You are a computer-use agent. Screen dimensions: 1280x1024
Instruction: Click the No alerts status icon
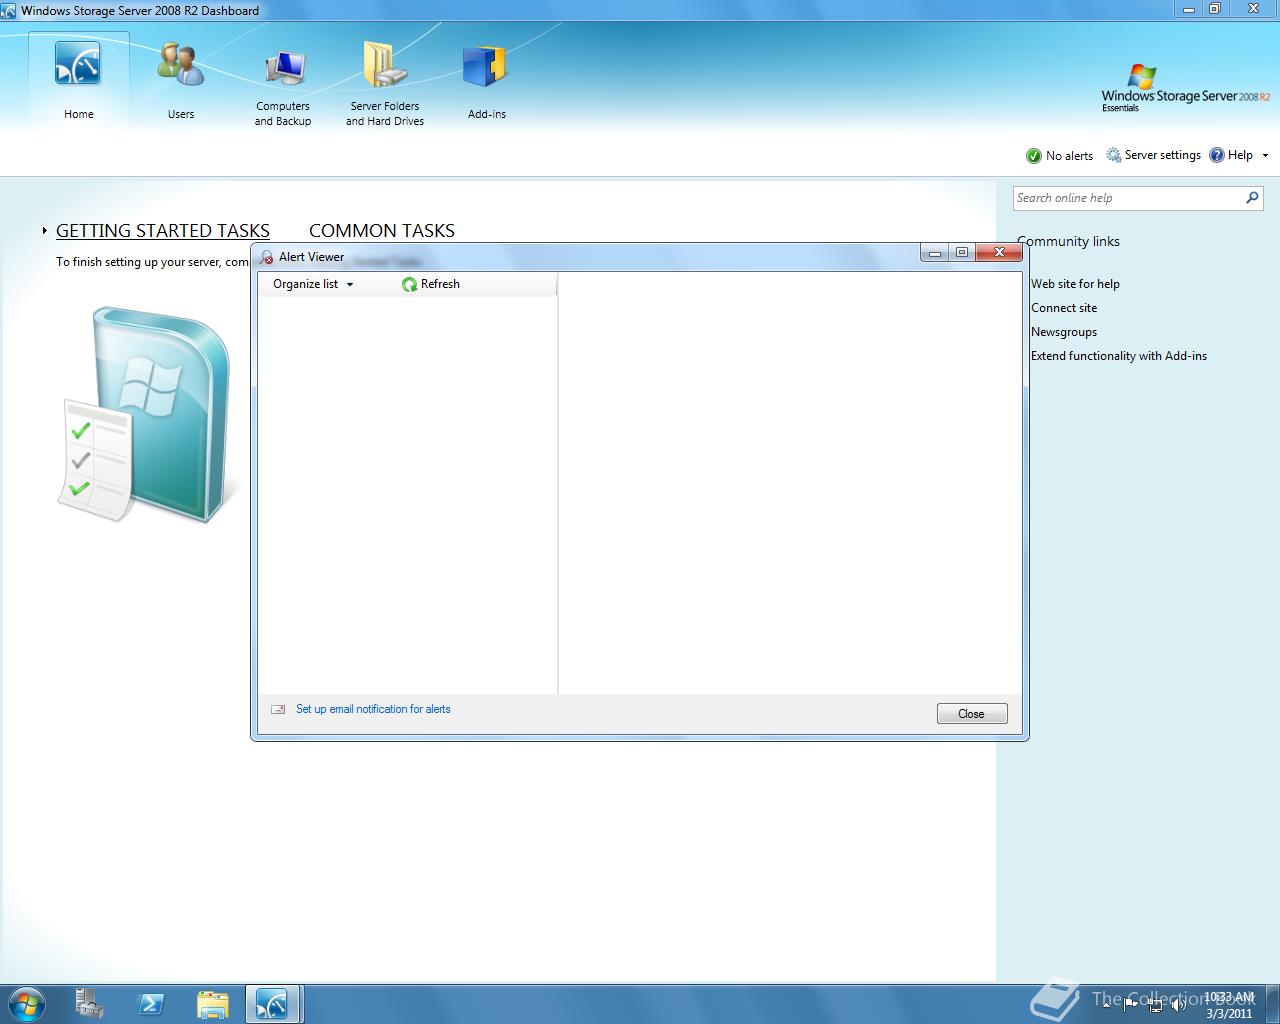tap(1034, 156)
